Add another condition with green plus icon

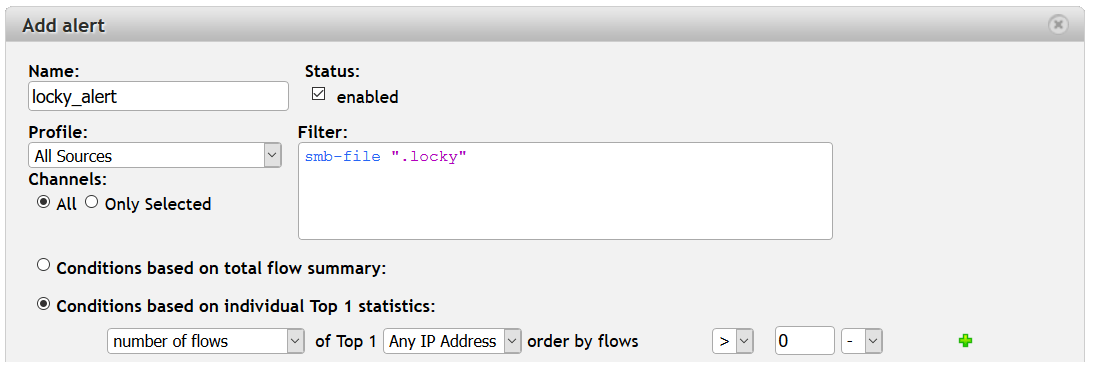pyautogui.click(x=965, y=341)
